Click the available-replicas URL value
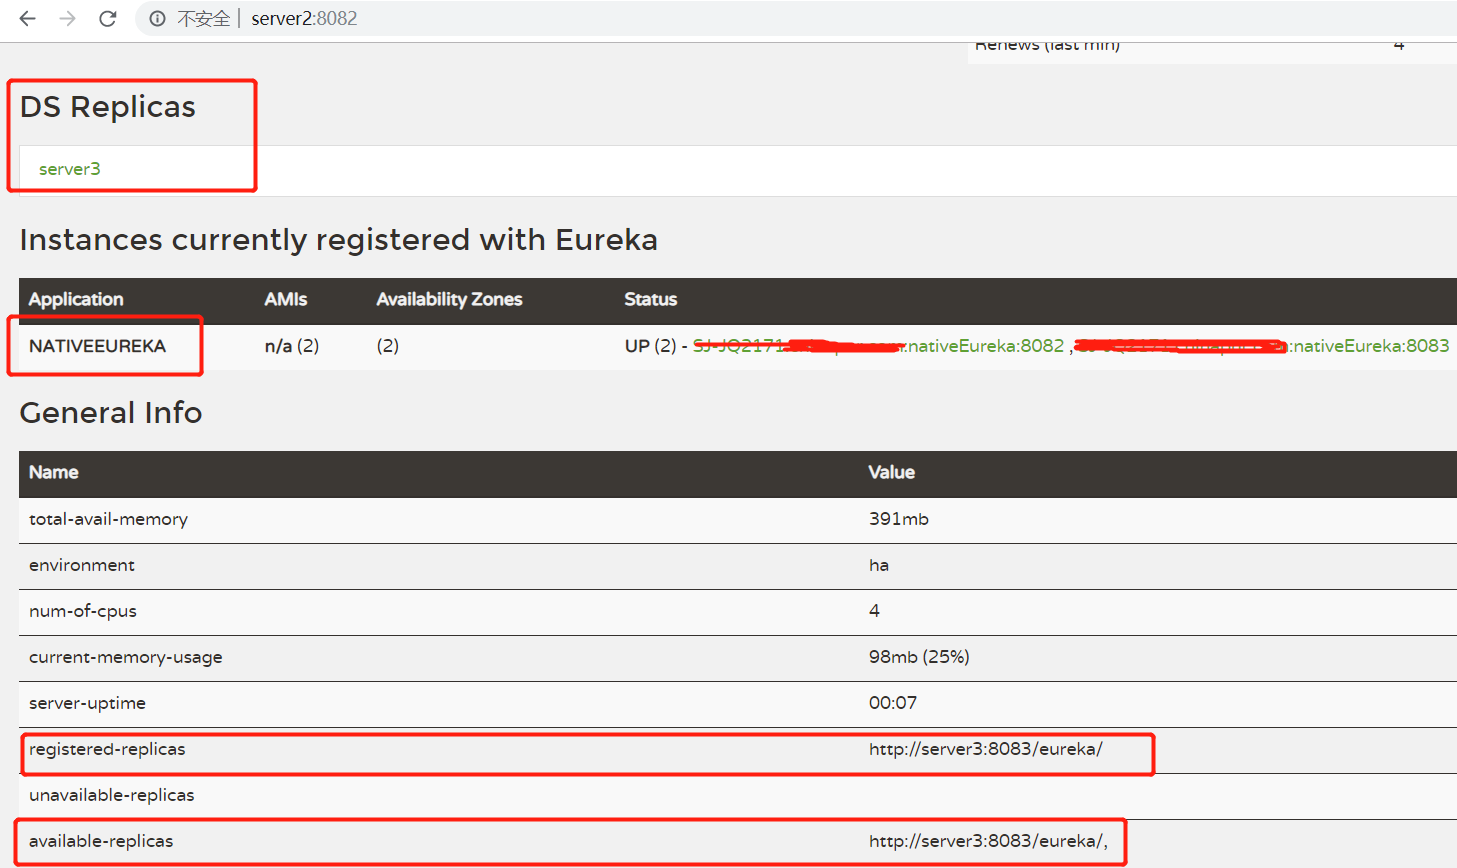1457x868 pixels. point(985,841)
